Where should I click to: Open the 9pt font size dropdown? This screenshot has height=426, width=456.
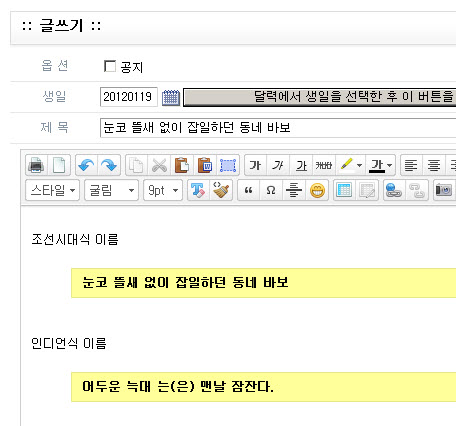163,191
